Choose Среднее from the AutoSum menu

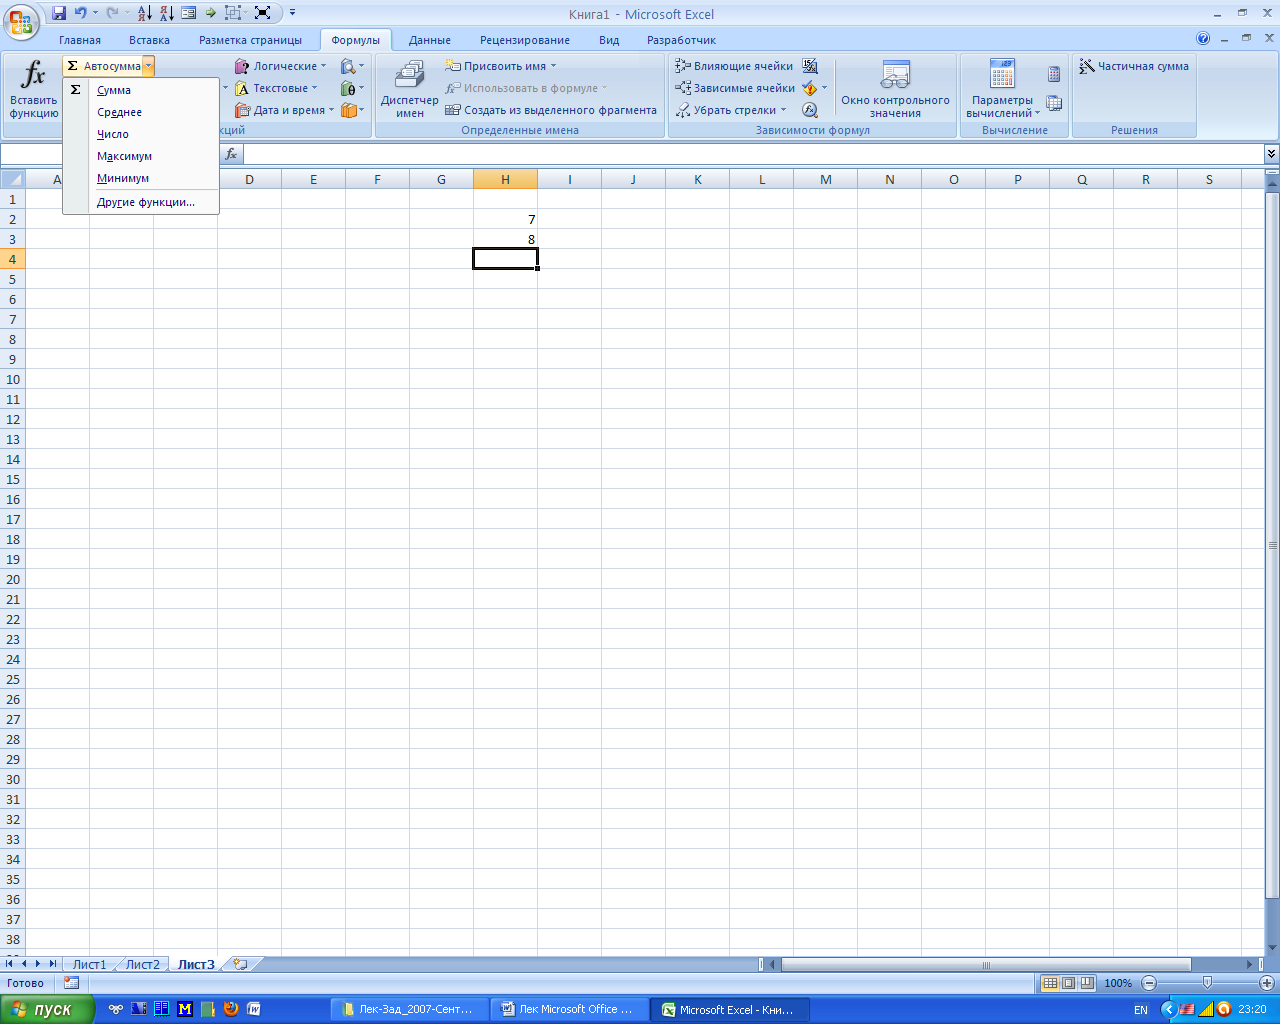[140, 112]
